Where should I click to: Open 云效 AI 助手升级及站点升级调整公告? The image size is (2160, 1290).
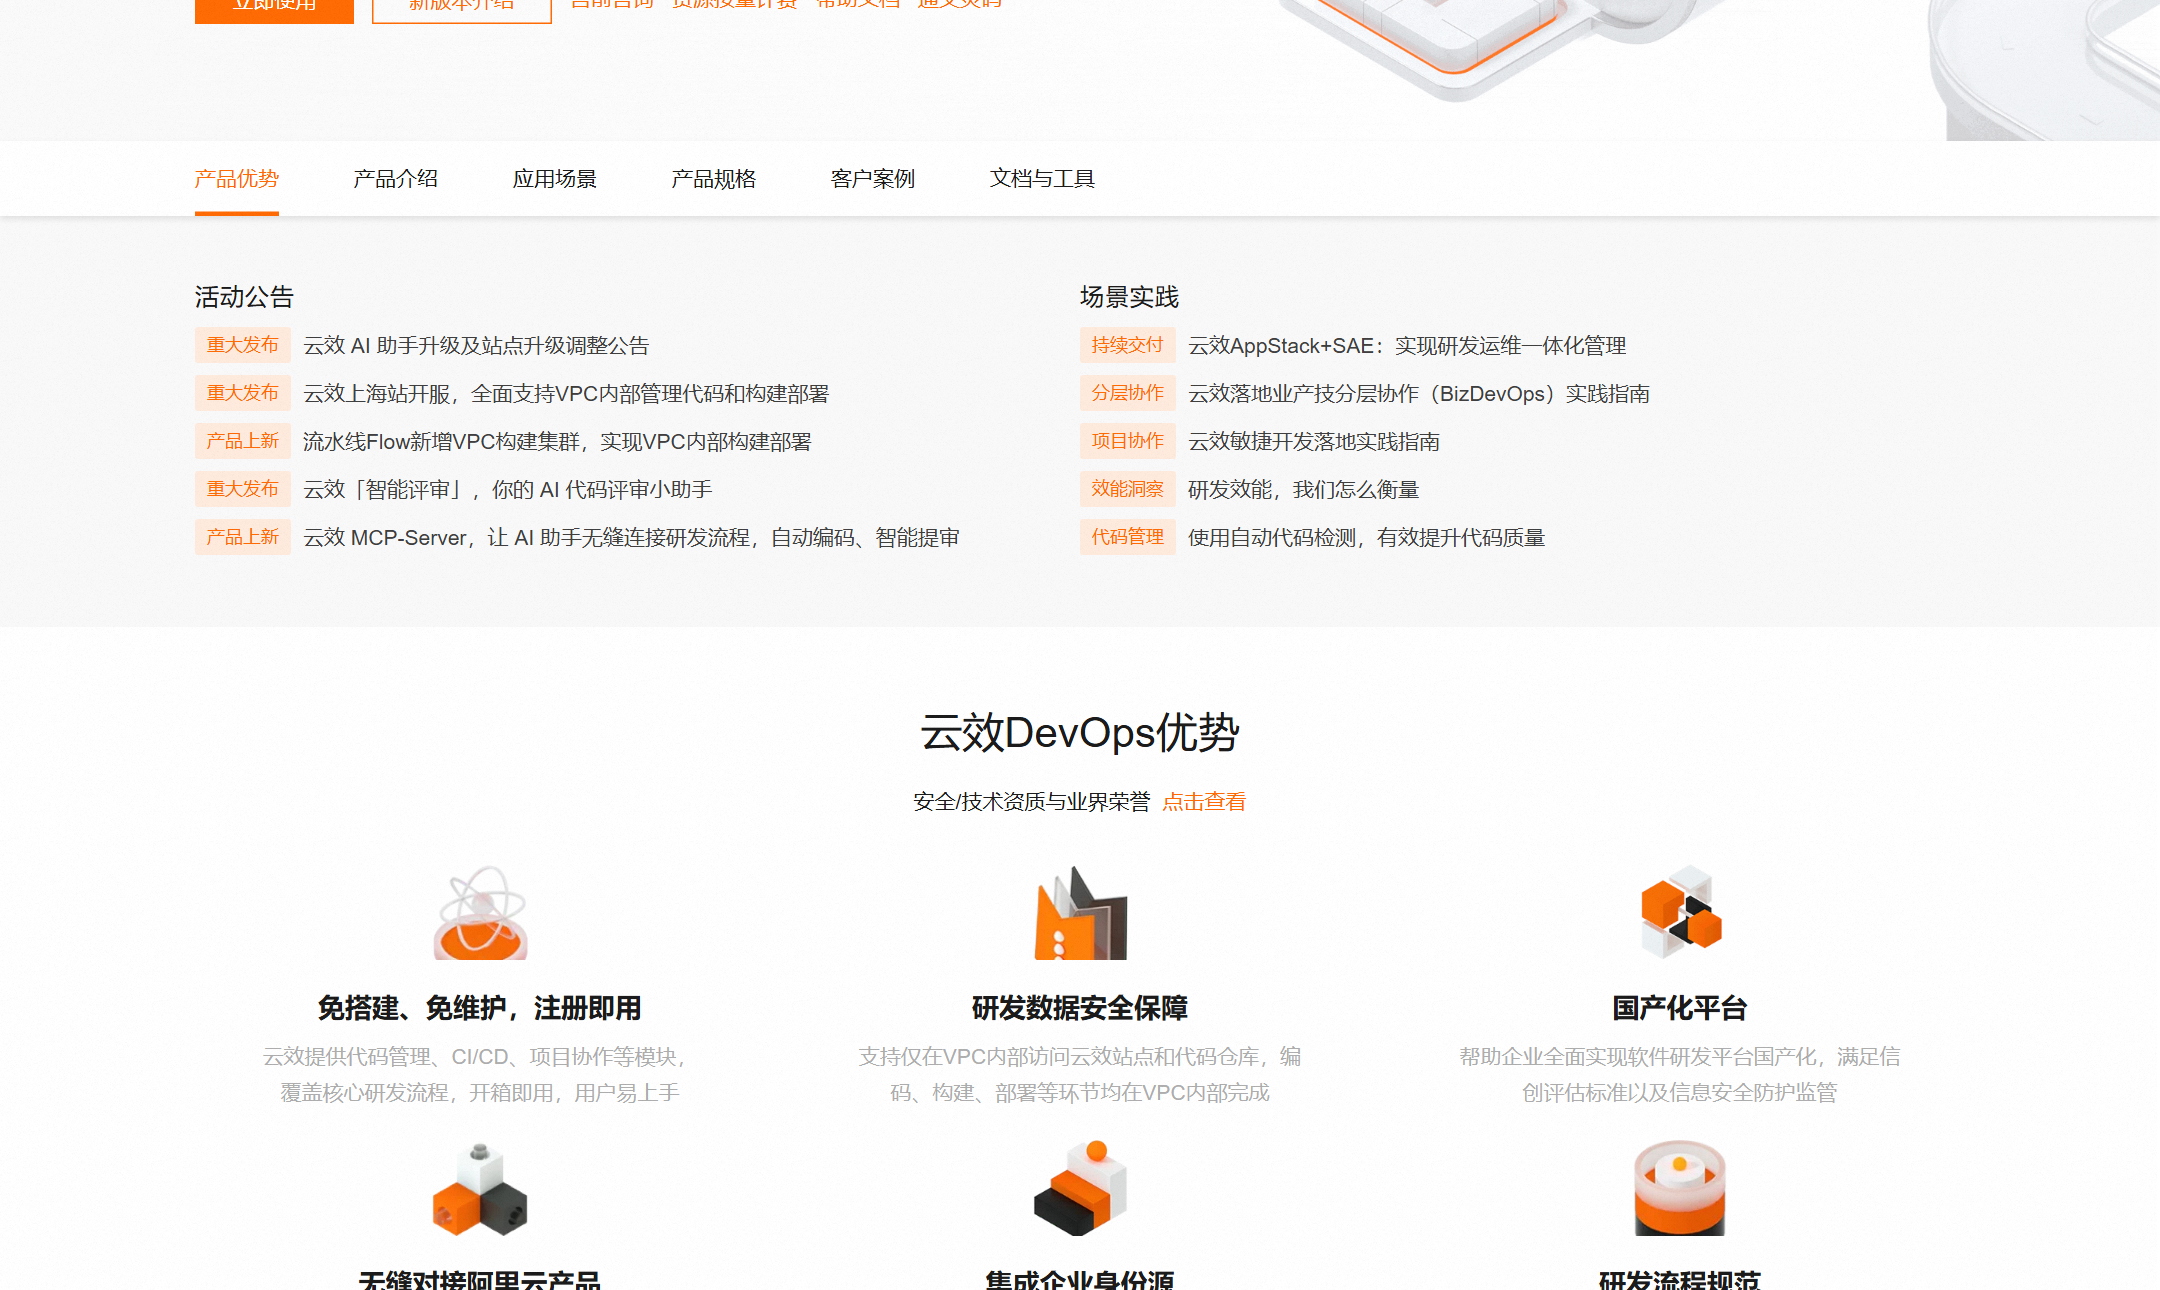click(x=476, y=346)
